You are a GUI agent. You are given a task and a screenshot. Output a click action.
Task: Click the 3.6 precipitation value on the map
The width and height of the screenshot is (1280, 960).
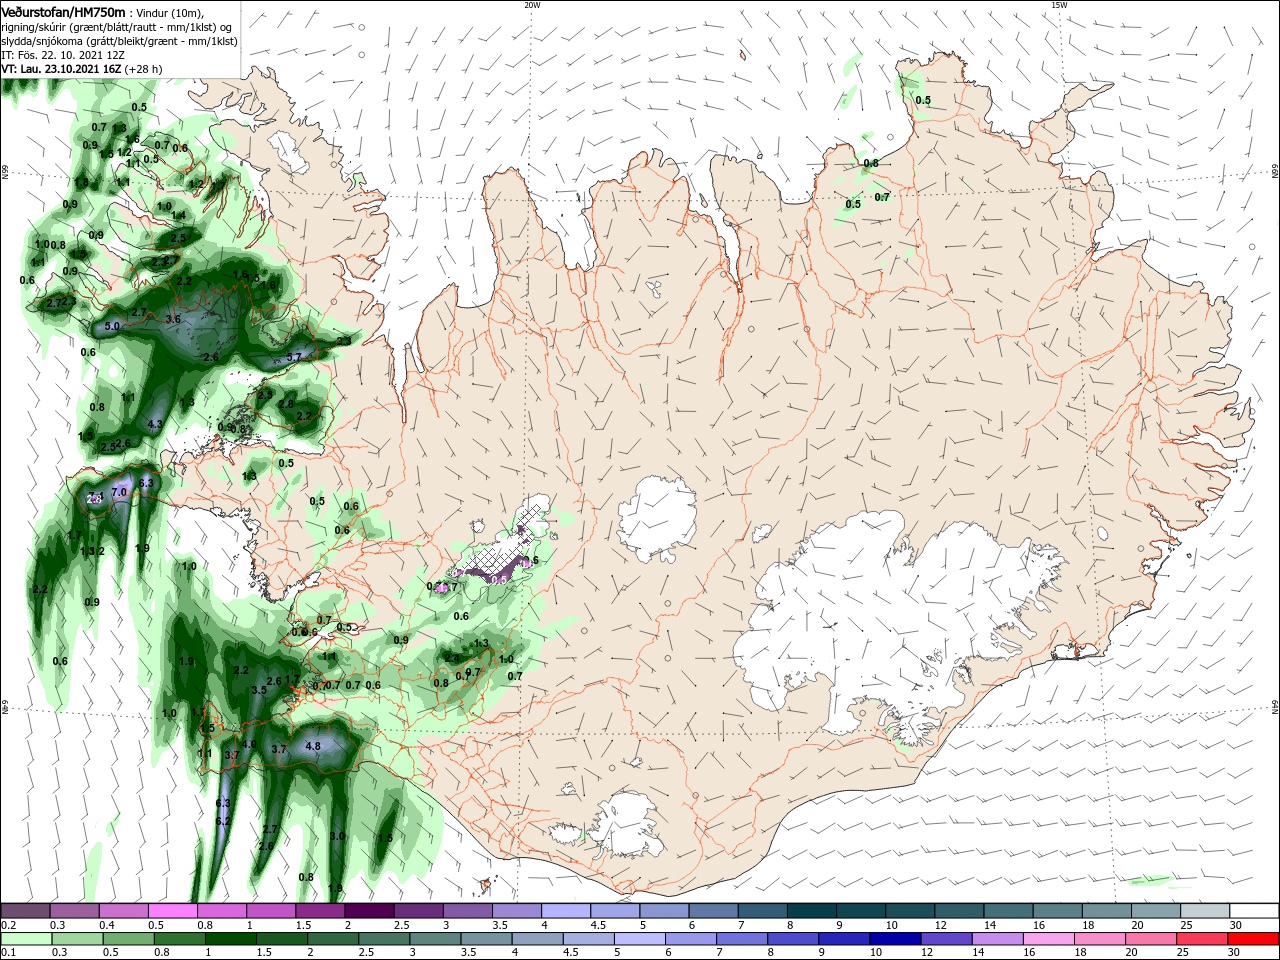tap(173, 319)
